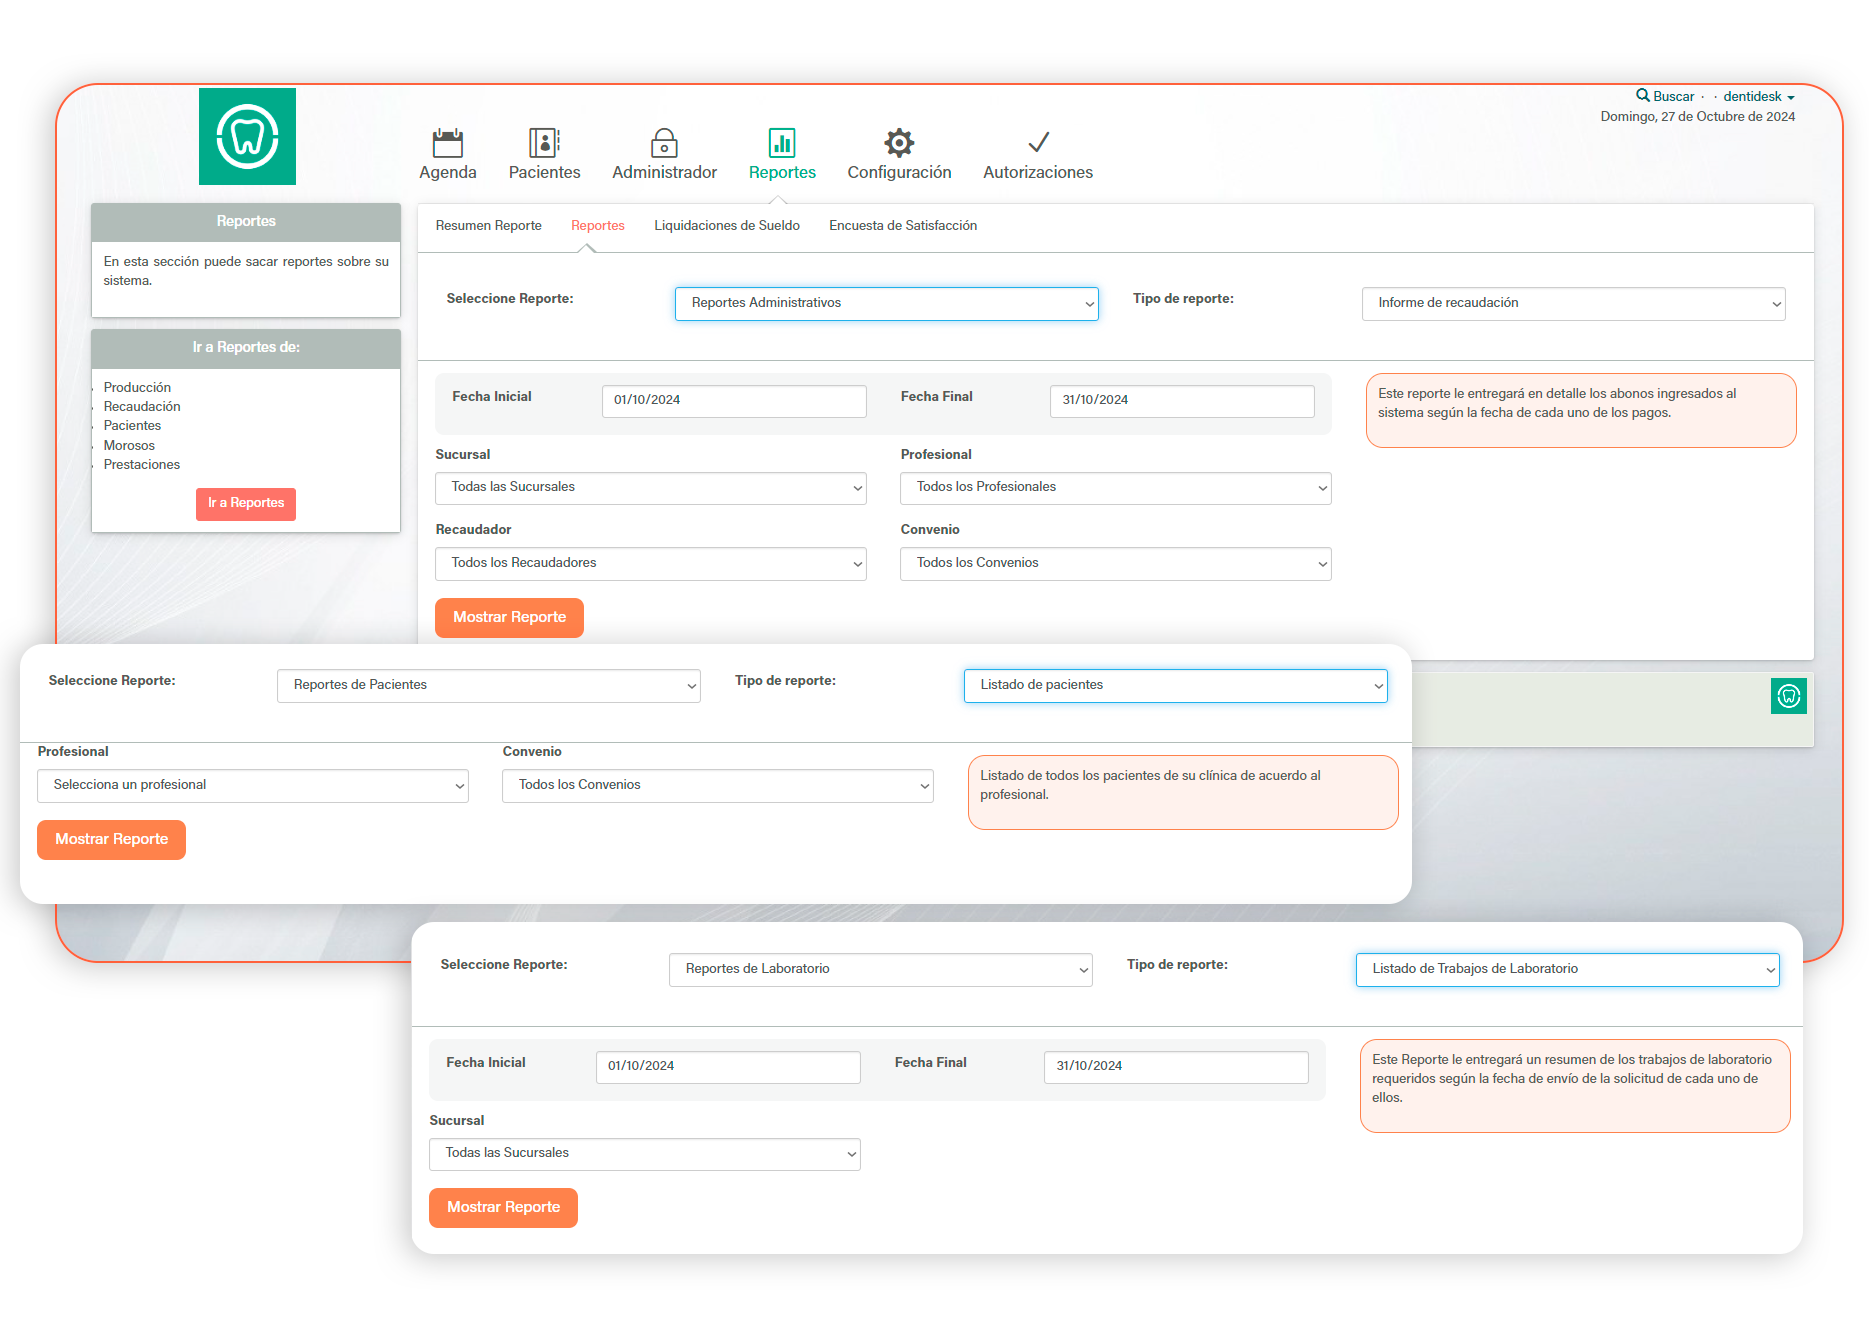Open the Liquidaciones de Sueldo tab
The height and width of the screenshot is (1332, 1869).
tap(726, 226)
